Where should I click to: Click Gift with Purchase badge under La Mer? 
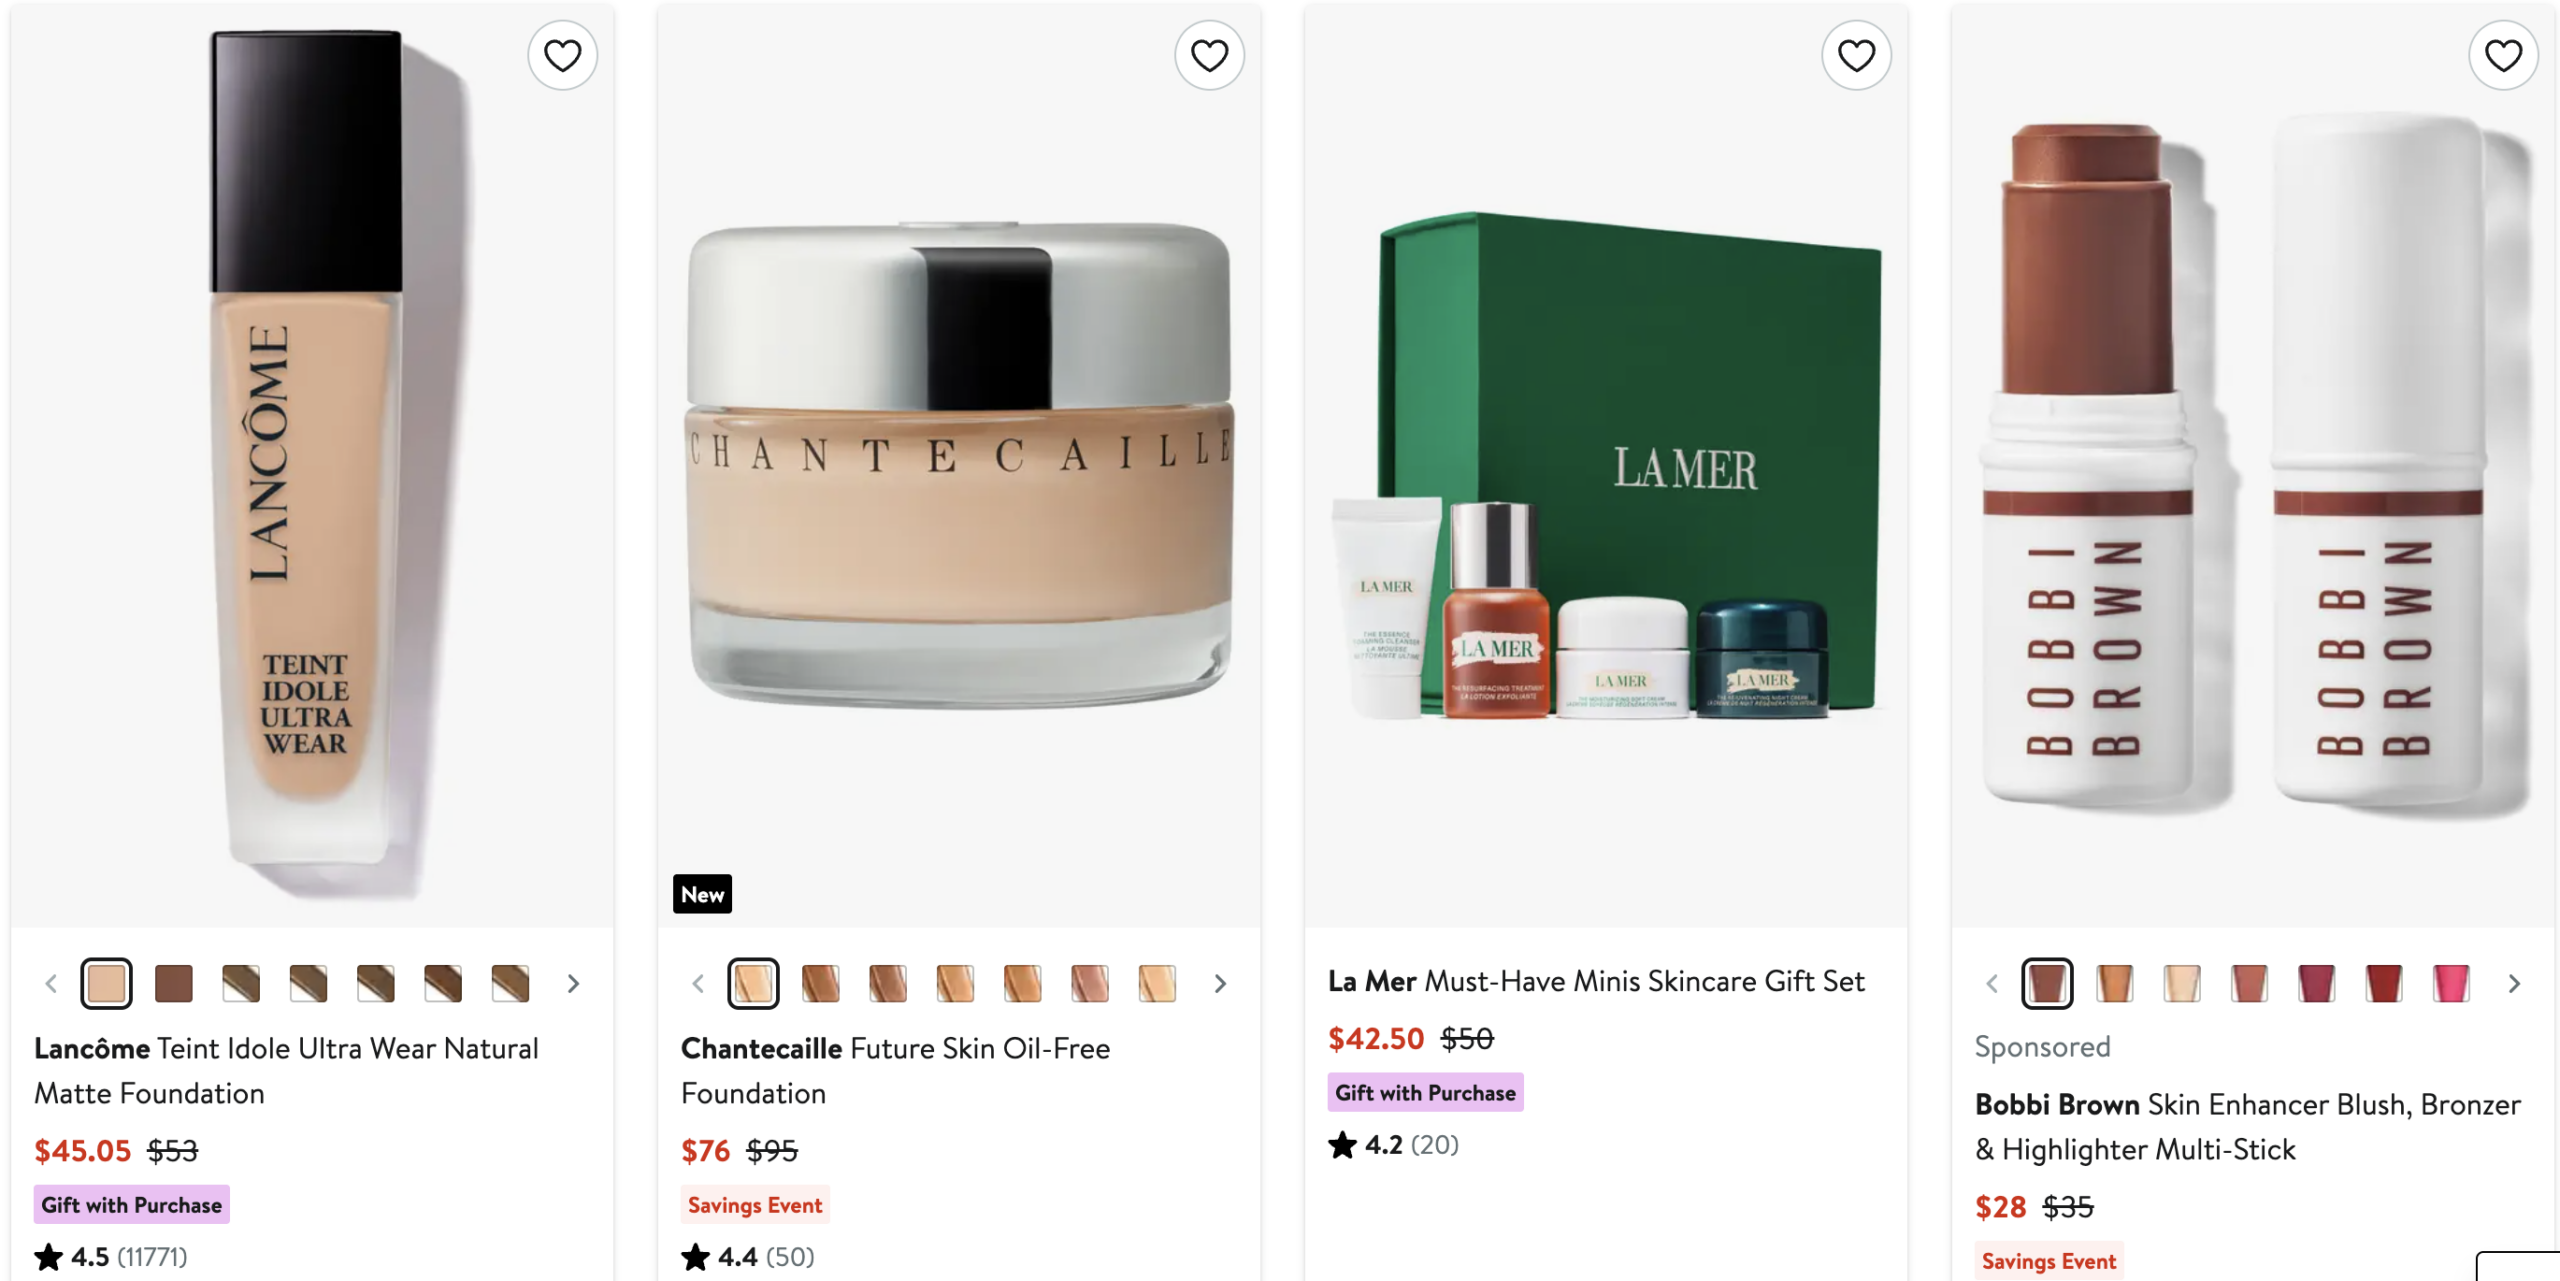(x=1425, y=1093)
